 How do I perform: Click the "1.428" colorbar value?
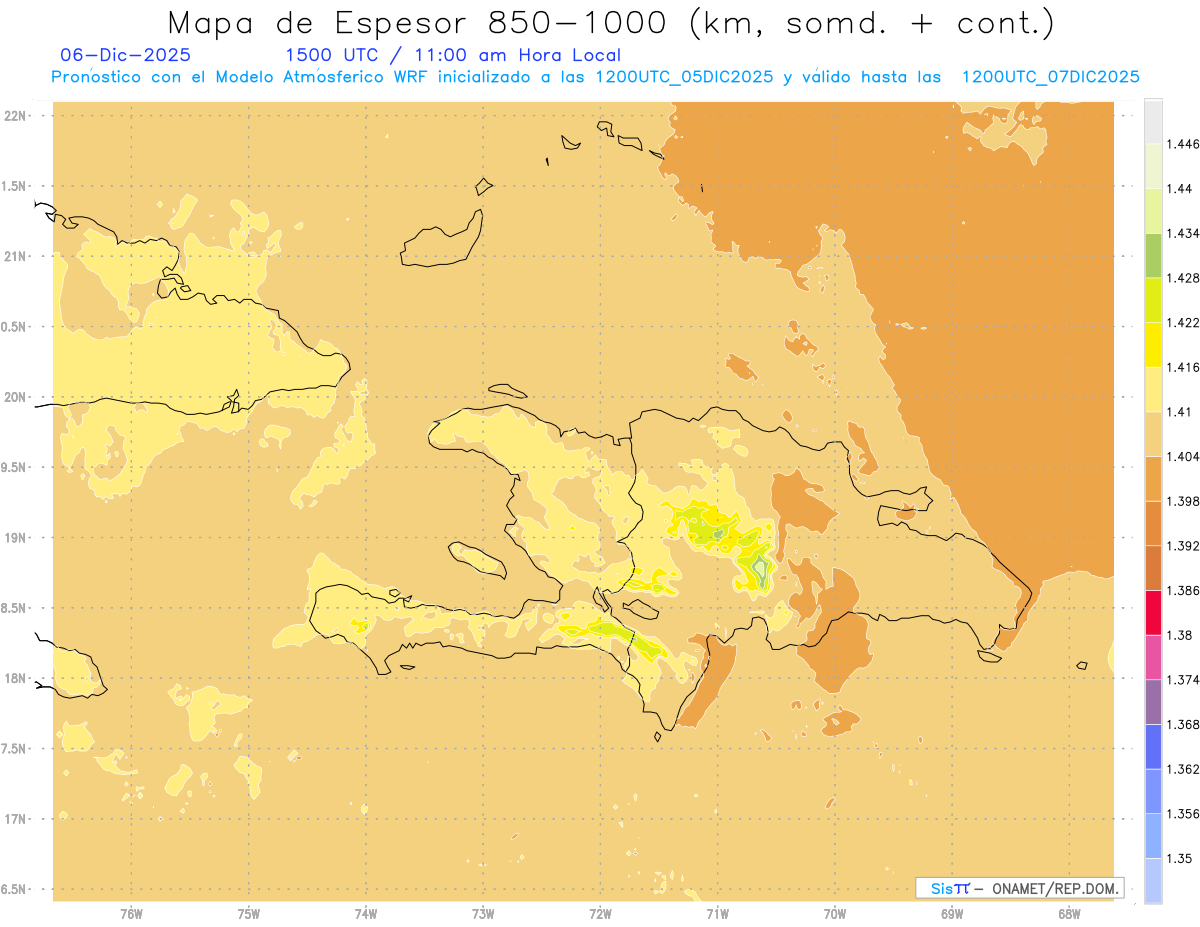pos(1183,278)
